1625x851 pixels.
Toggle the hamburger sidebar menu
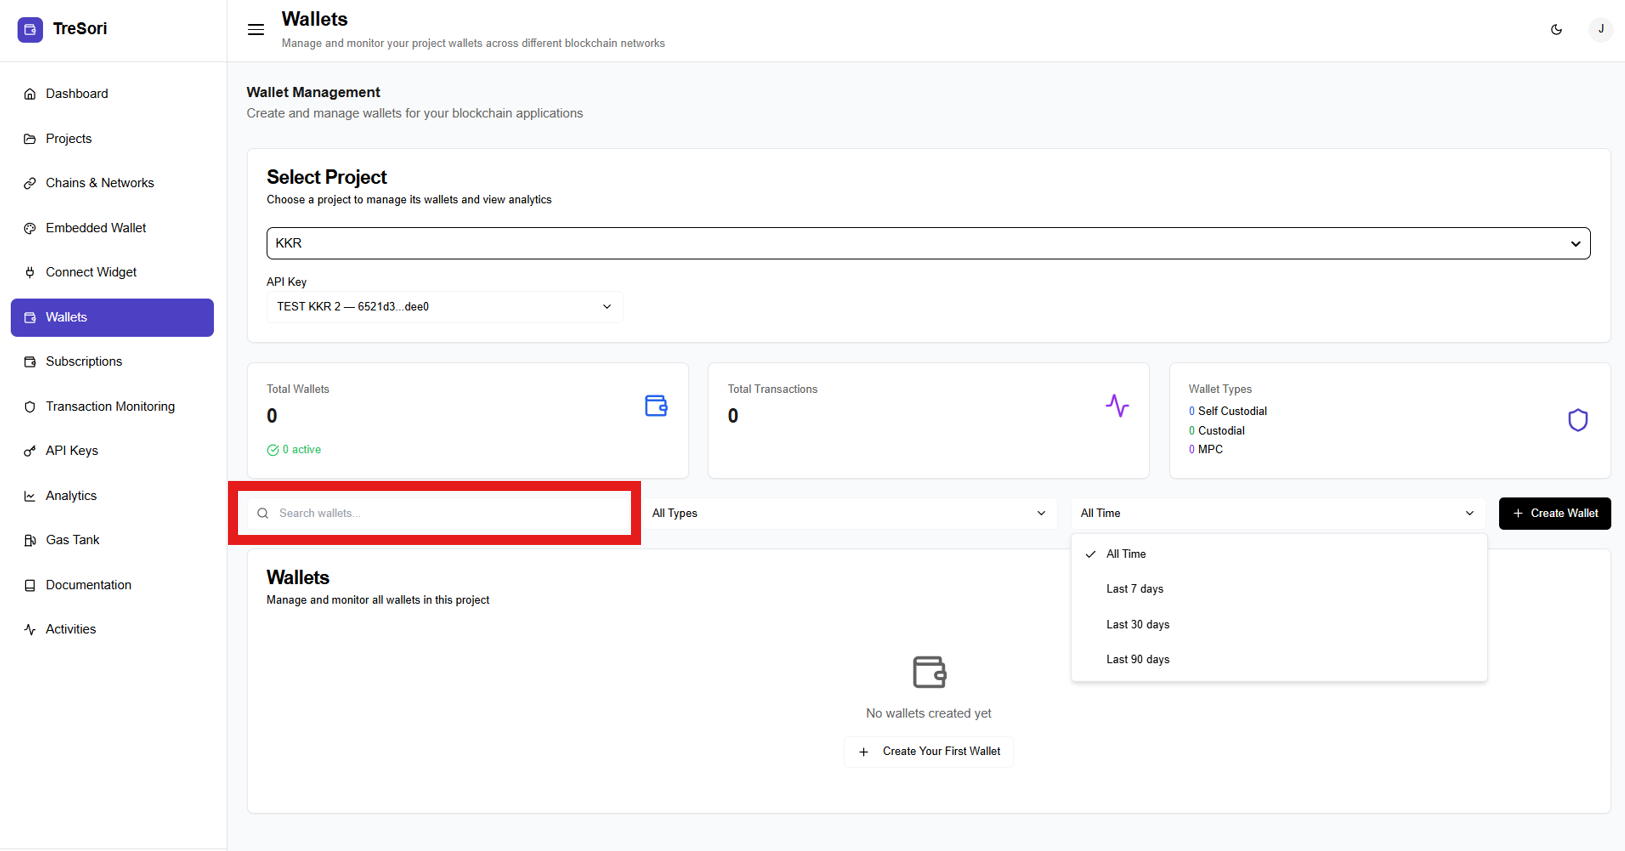pyautogui.click(x=256, y=30)
